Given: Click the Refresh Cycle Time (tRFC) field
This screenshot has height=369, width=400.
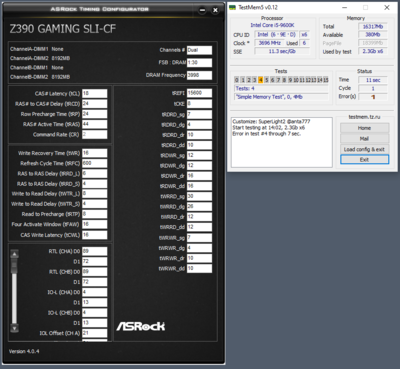Looking at the screenshot, I should [95, 163].
